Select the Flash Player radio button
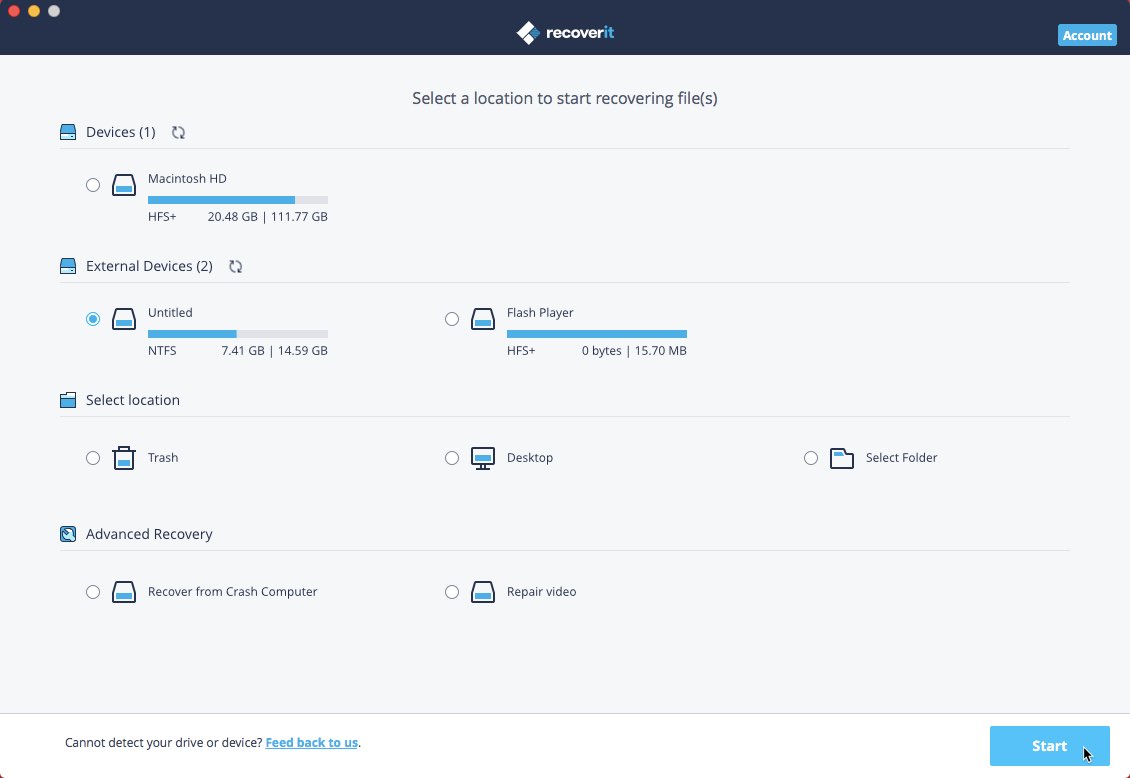This screenshot has height=778, width=1130. click(x=452, y=319)
